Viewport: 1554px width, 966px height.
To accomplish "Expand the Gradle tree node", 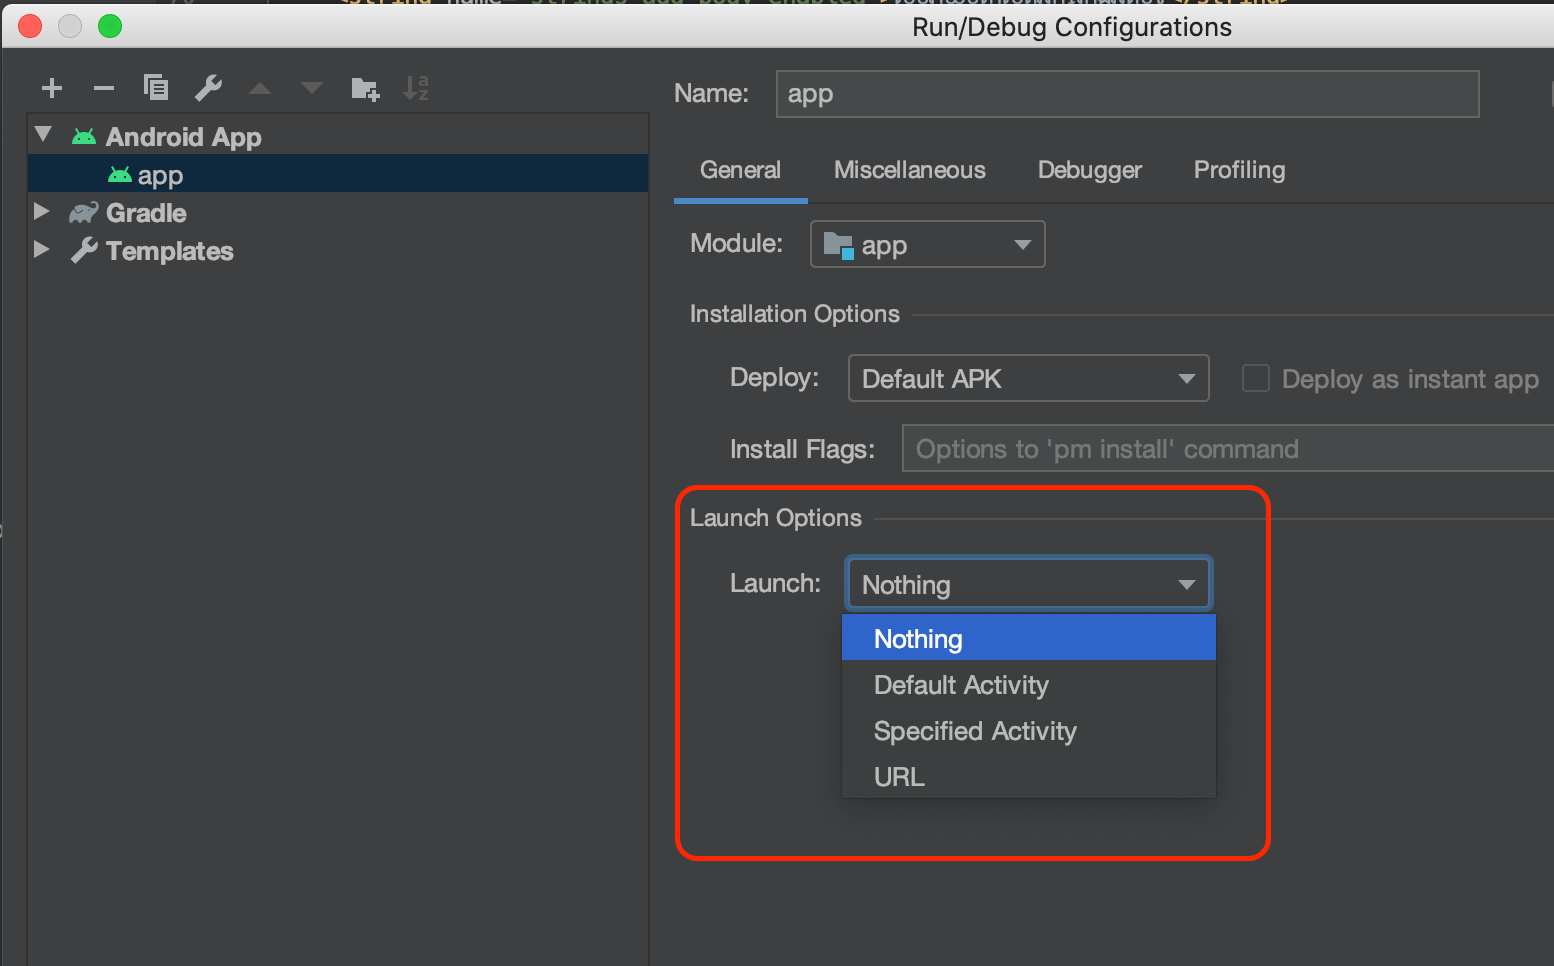I will click(x=41, y=211).
